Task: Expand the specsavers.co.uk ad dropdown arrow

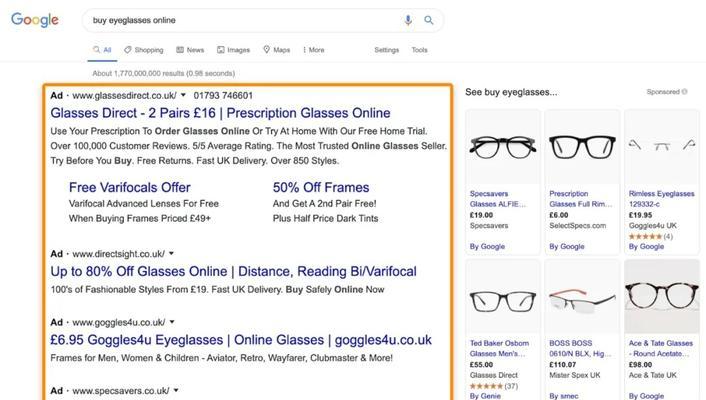Action: tap(176, 391)
